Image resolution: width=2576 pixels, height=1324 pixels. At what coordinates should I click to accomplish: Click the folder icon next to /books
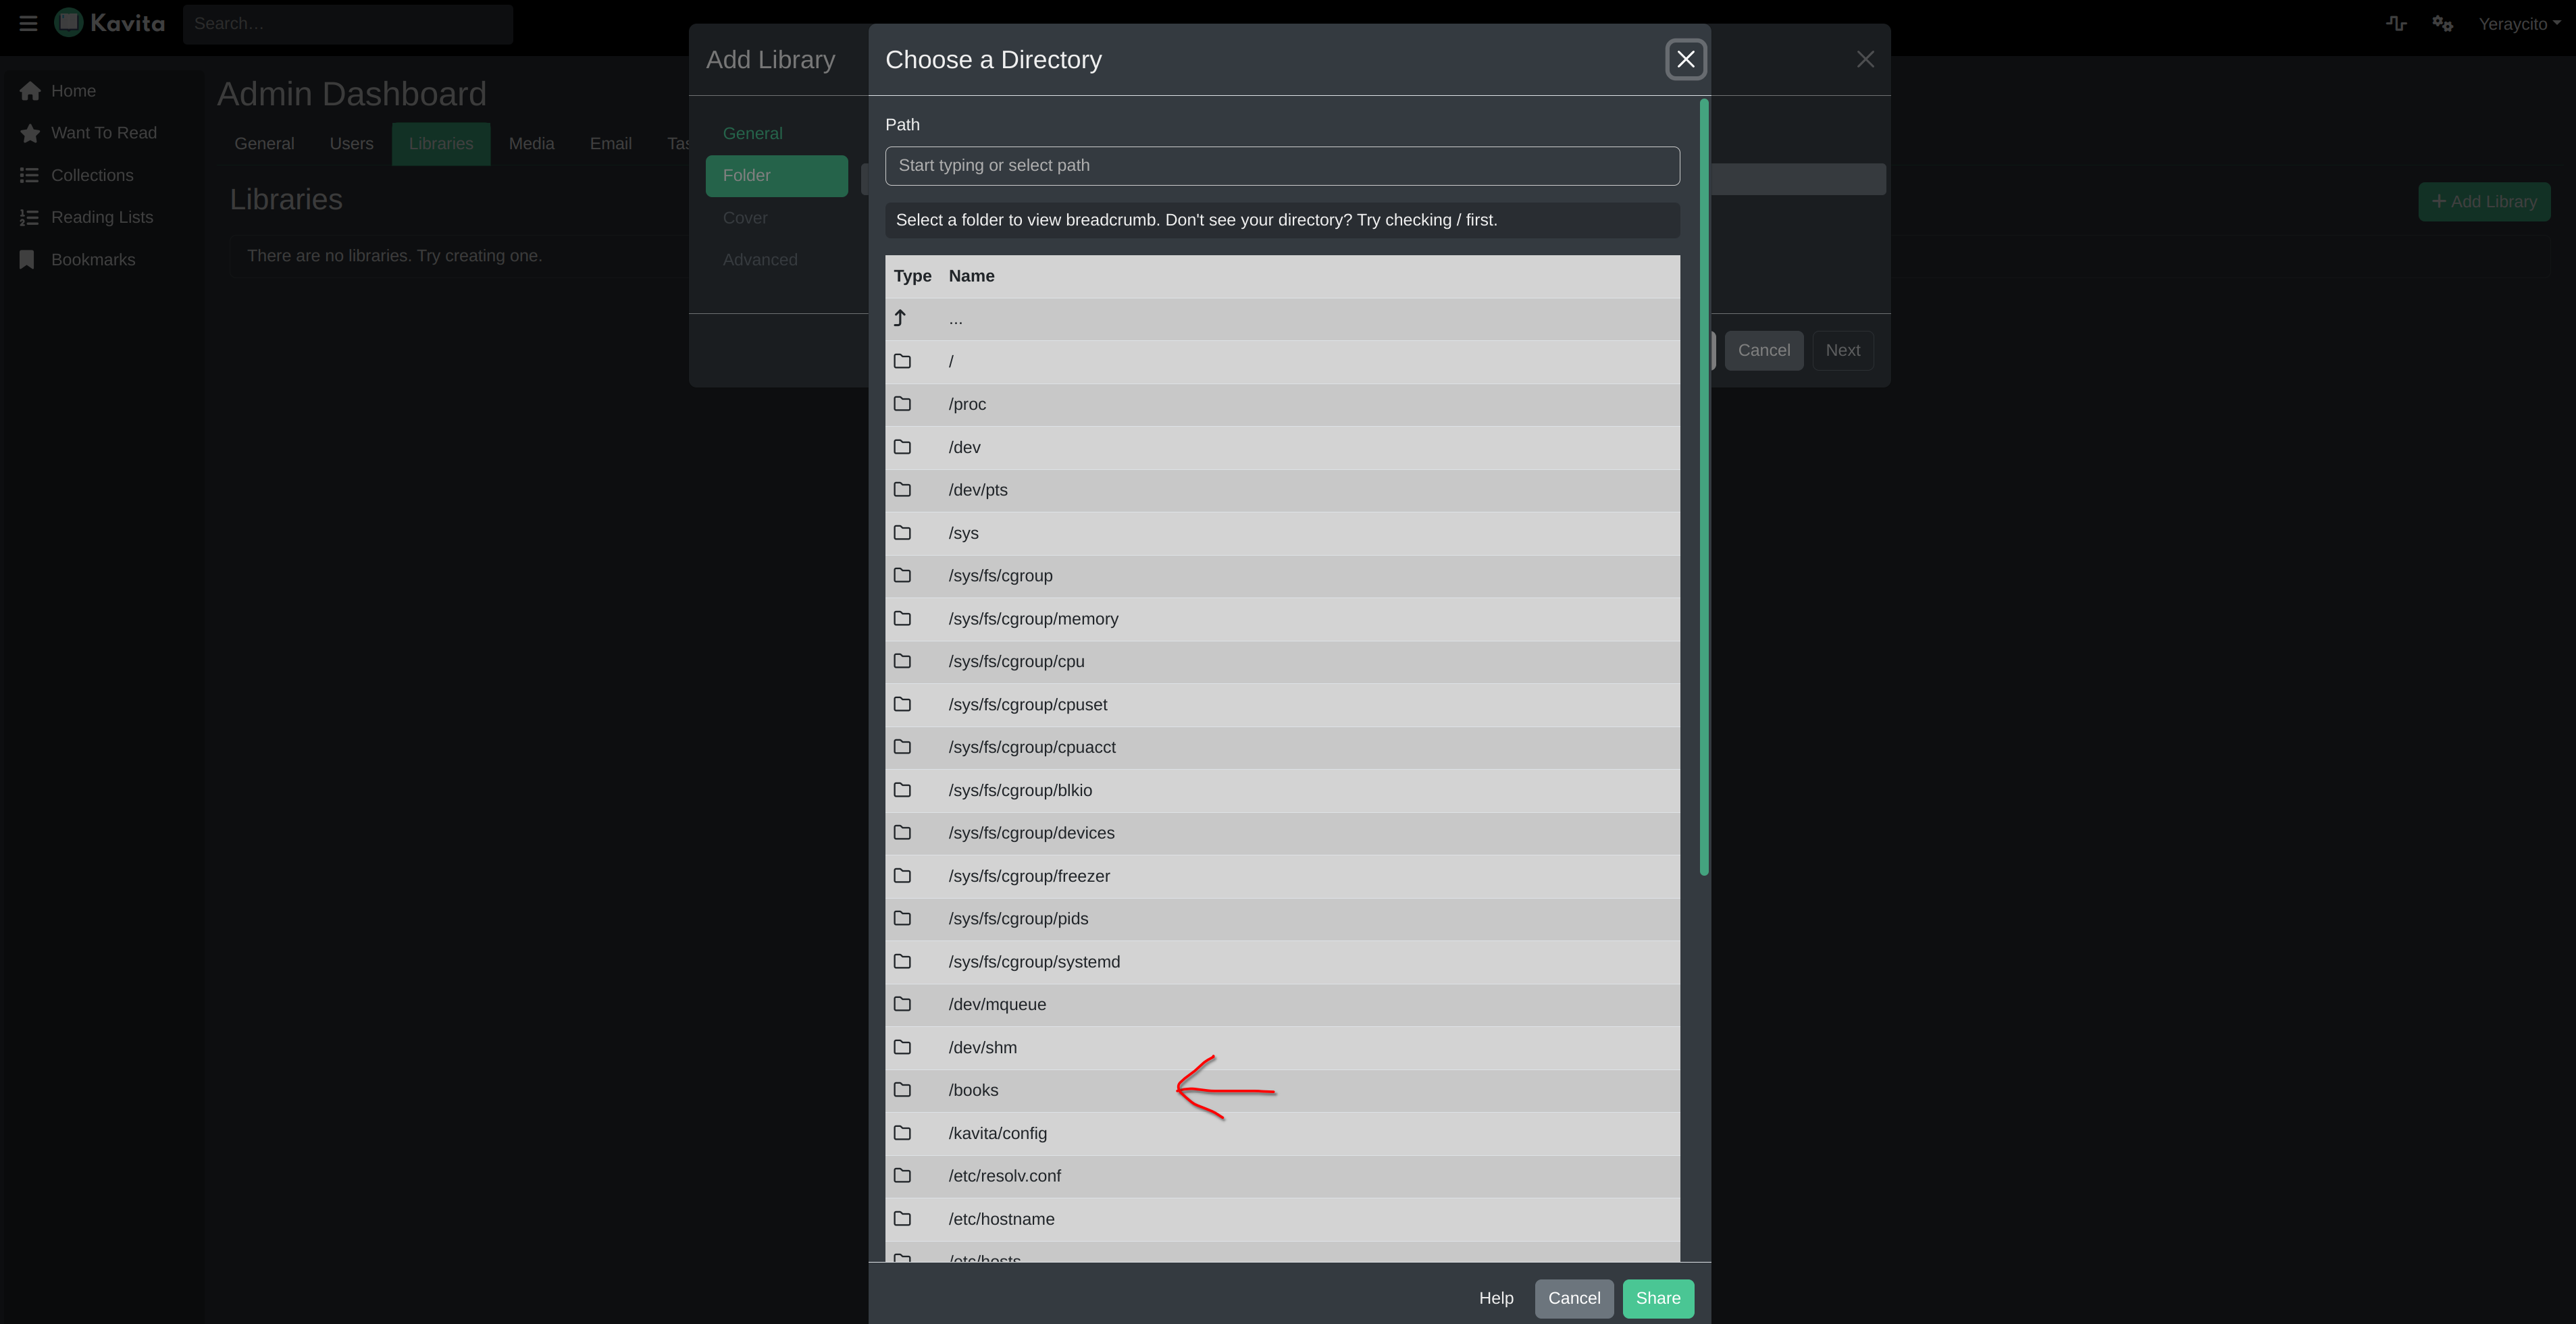[902, 1090]
